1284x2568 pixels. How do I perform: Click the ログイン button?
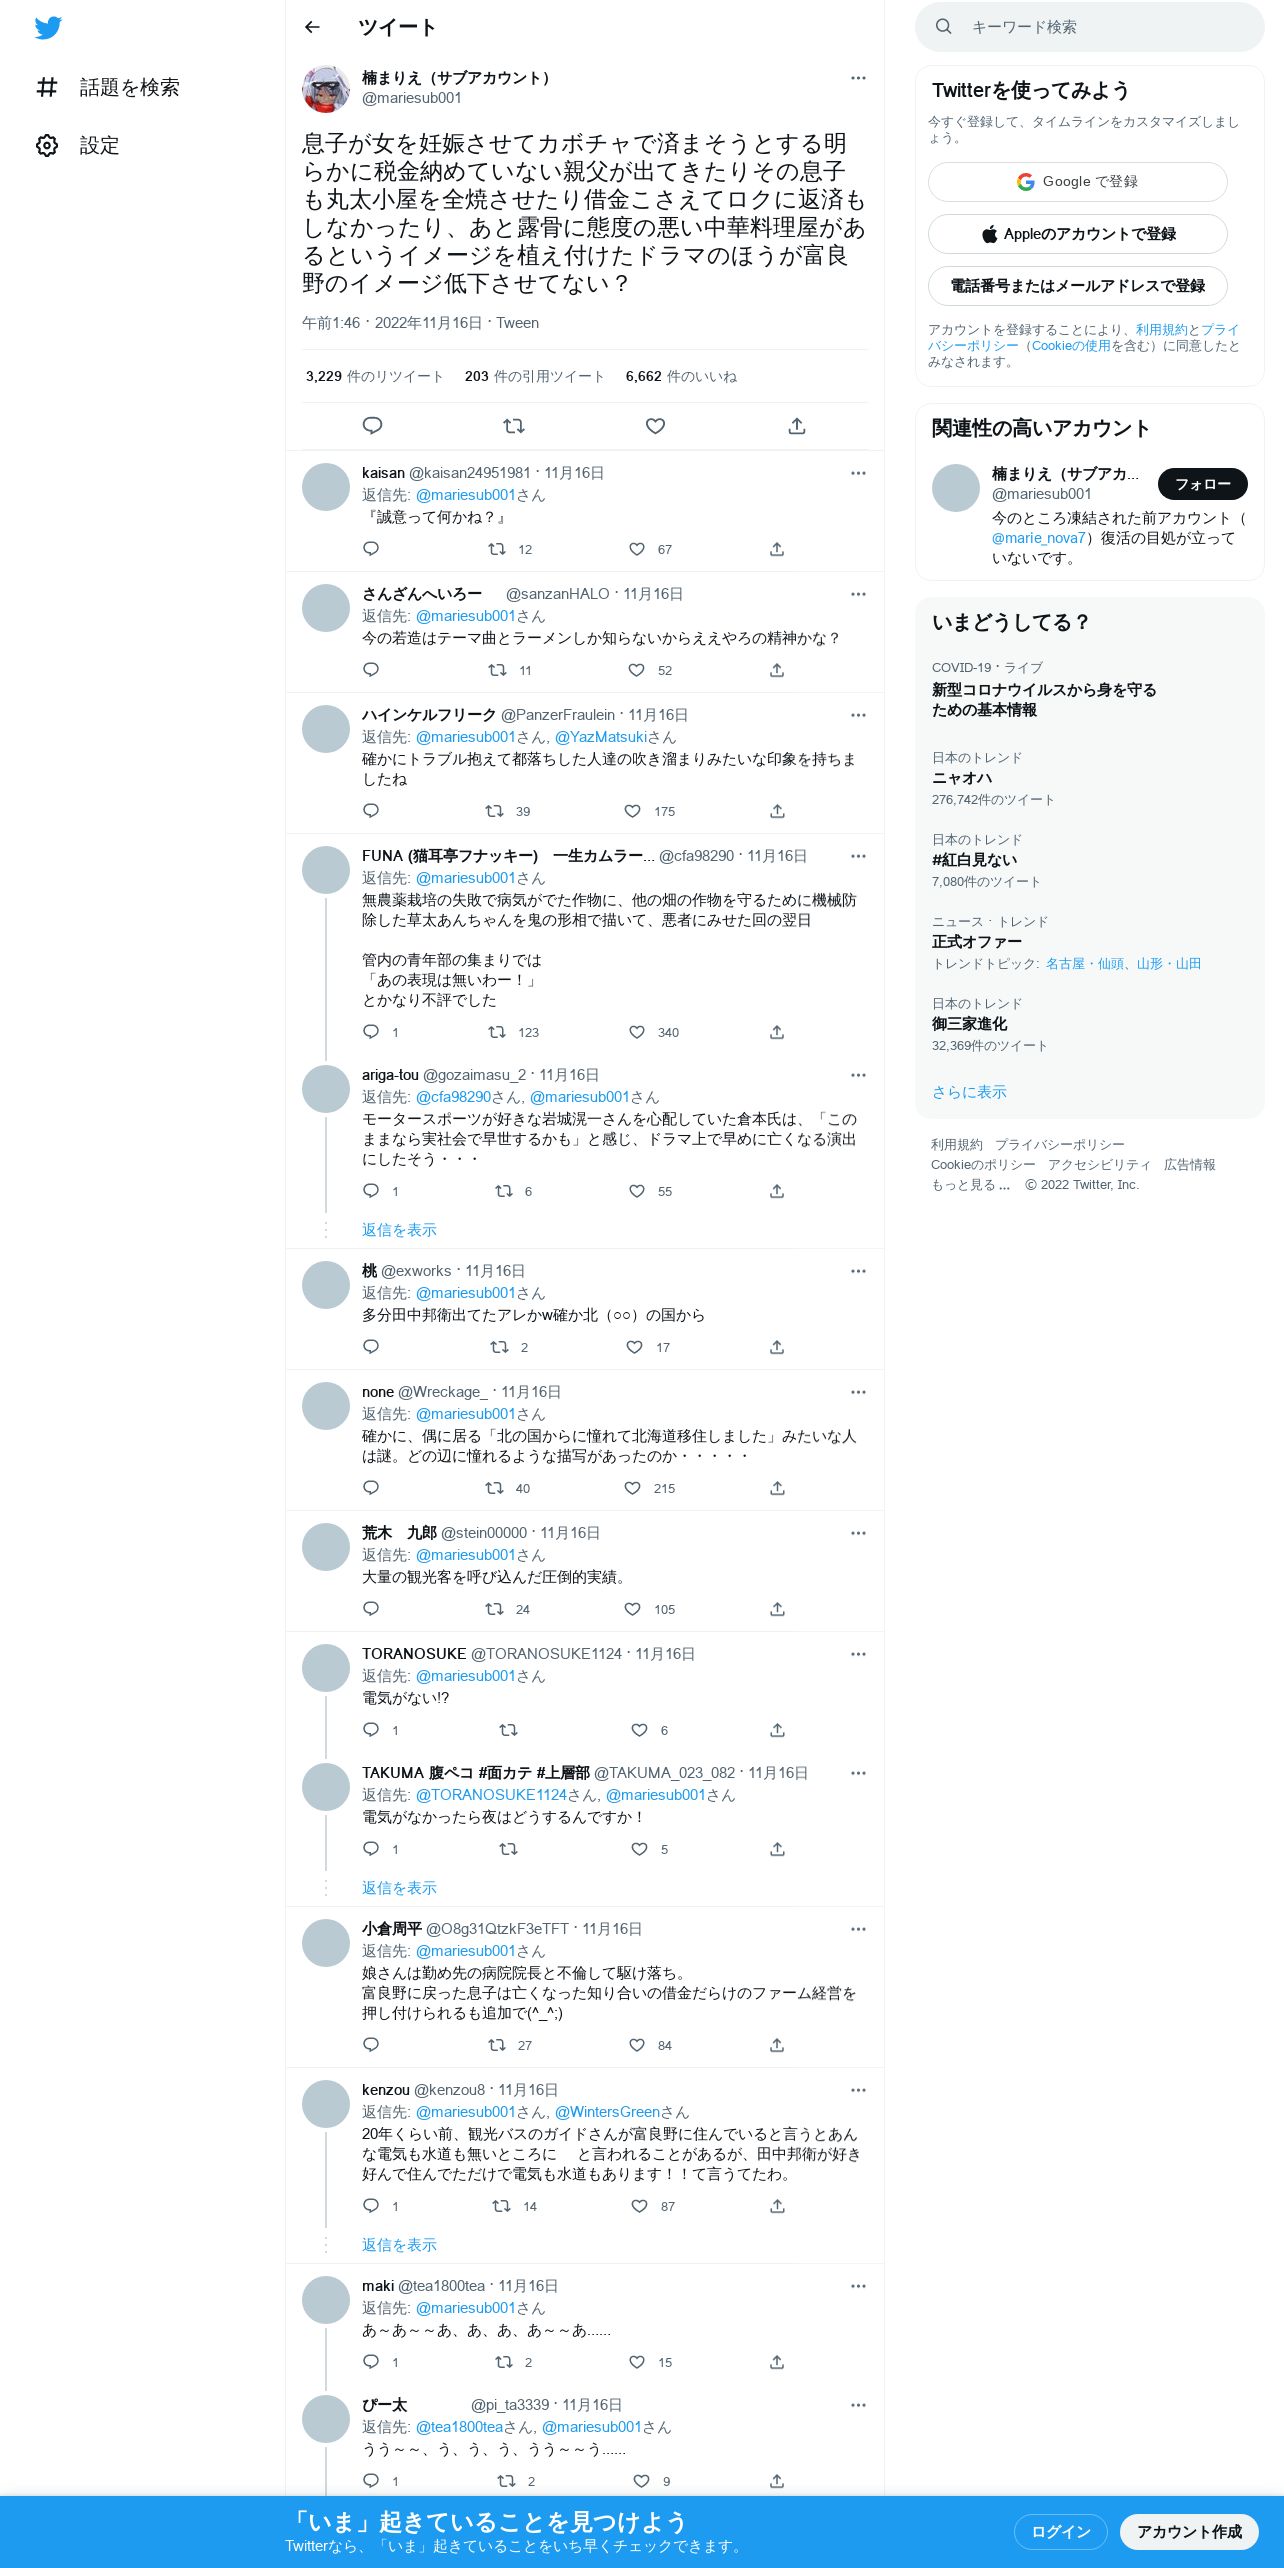pos(1061,2531)
